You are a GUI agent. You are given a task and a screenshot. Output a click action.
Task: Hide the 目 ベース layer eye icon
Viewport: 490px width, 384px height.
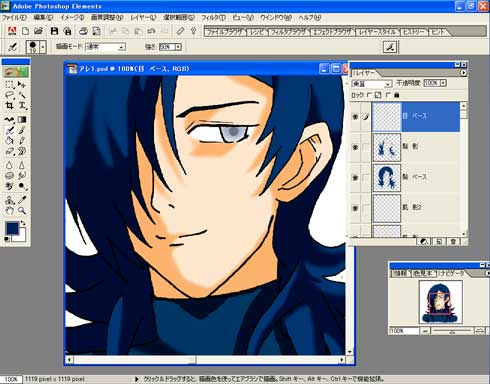tap(355, 117)
